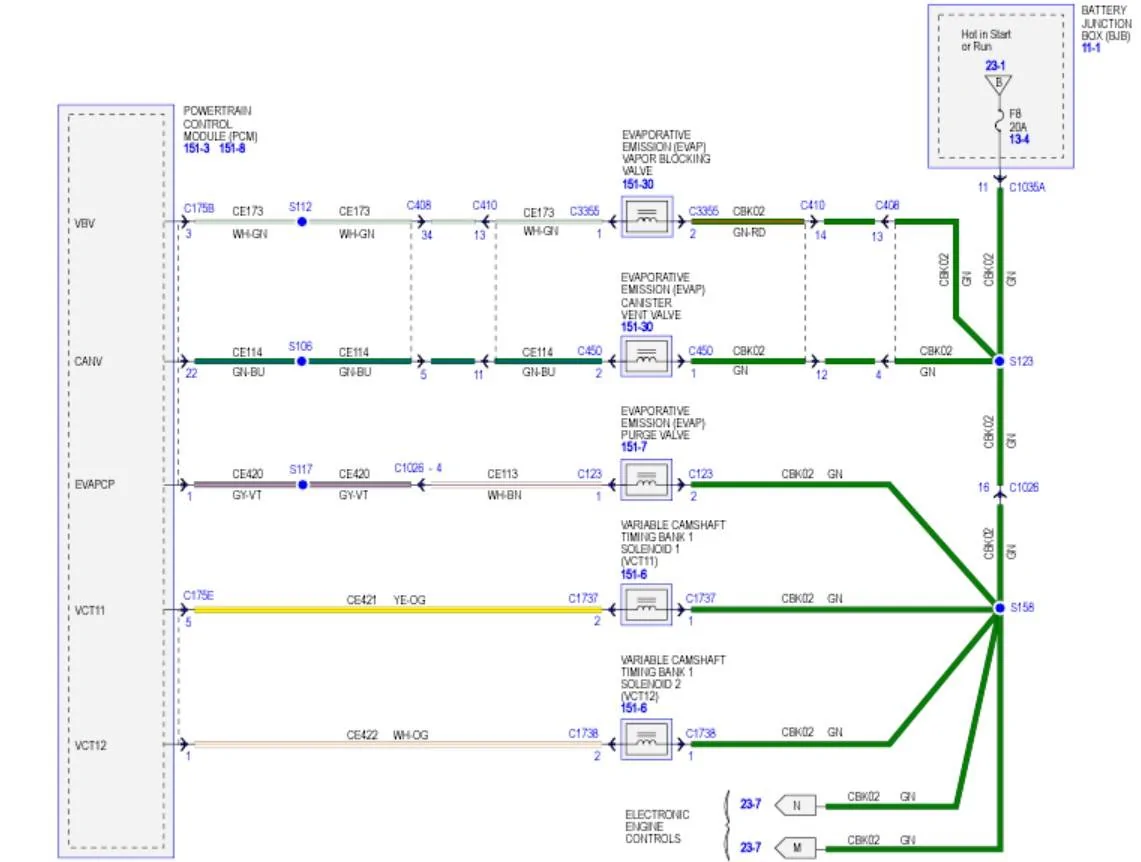Click the YE-OG wire color label

point(409,600)
